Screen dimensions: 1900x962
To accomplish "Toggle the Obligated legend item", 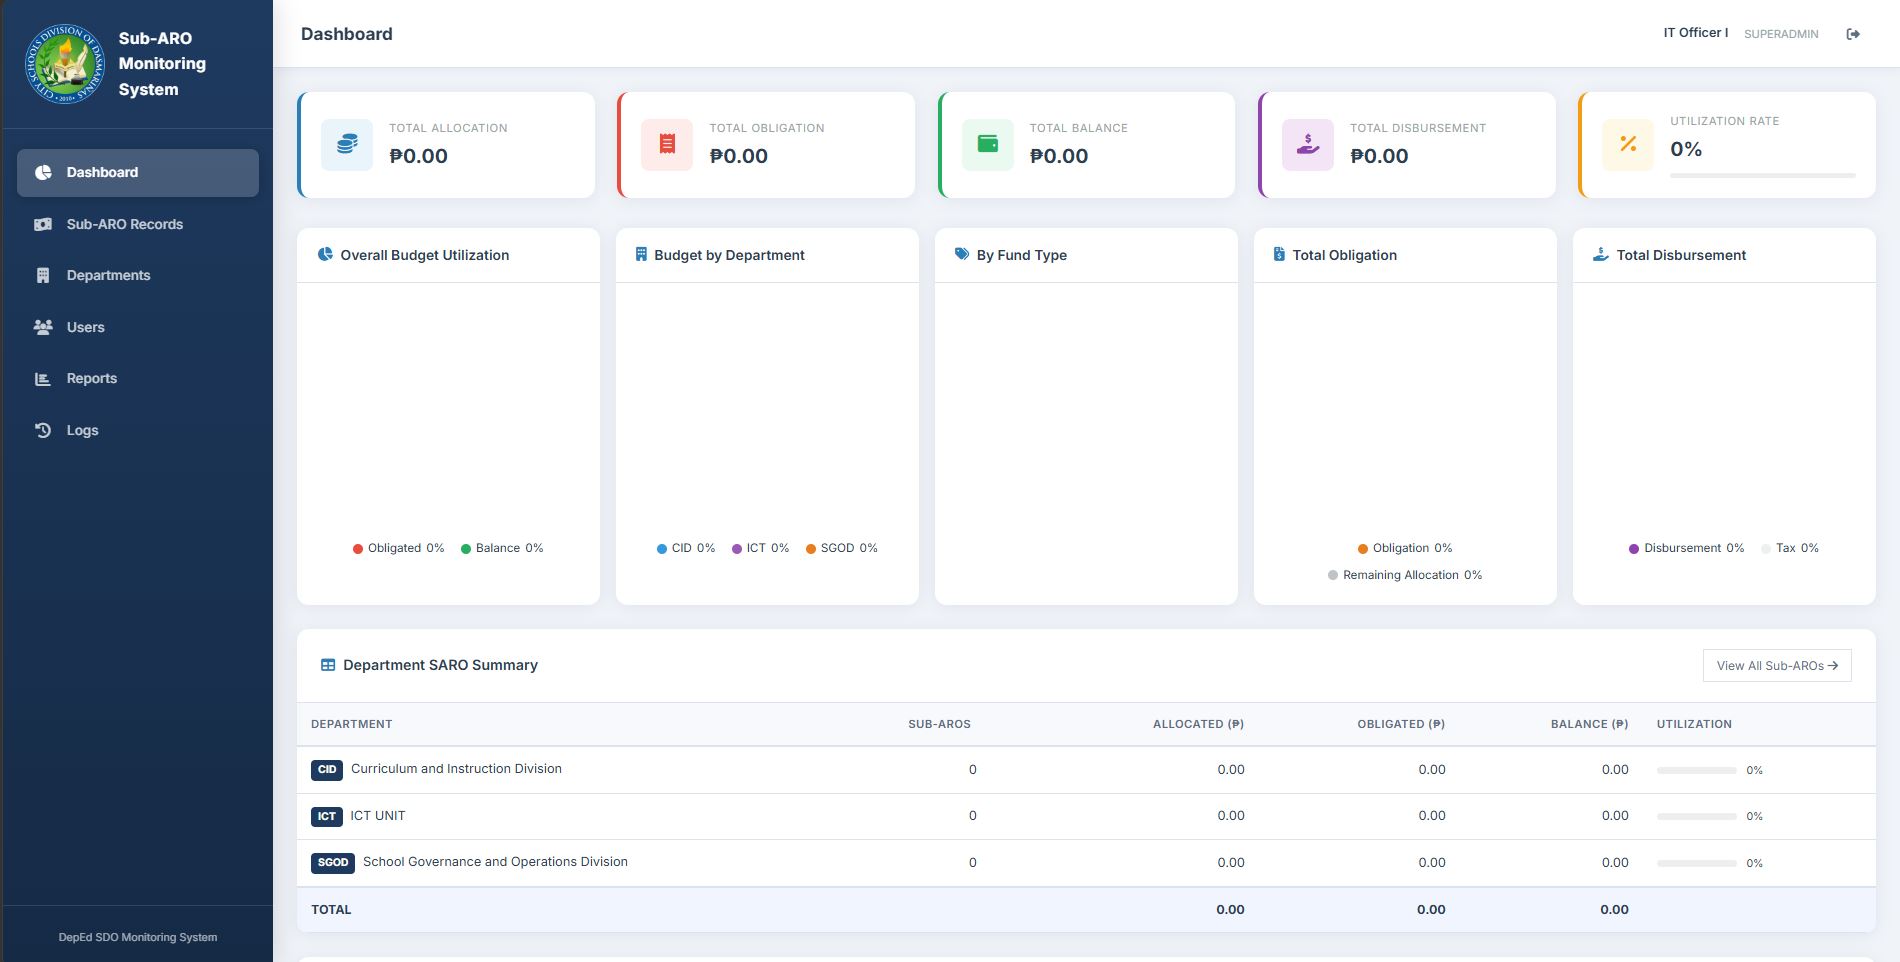I will [398, 548].
